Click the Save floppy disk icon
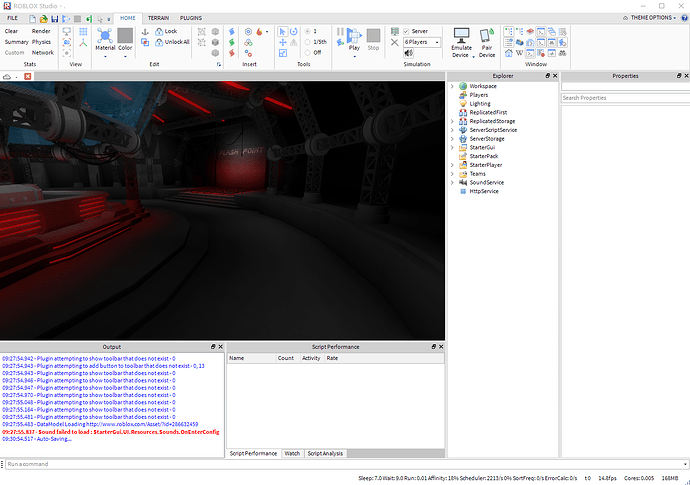 pyautogui.click(x=55, y=18)
